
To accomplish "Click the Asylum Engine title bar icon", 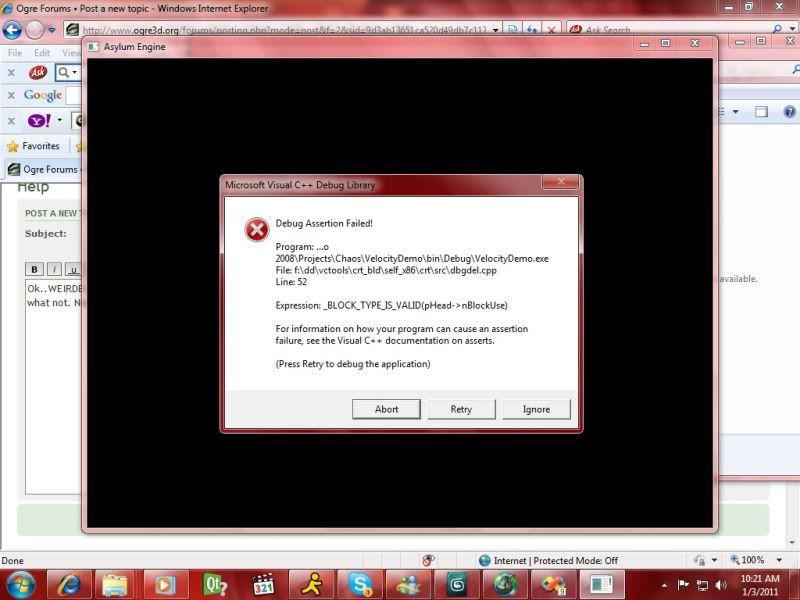I will pyautogui.click(x=93, y=47).
